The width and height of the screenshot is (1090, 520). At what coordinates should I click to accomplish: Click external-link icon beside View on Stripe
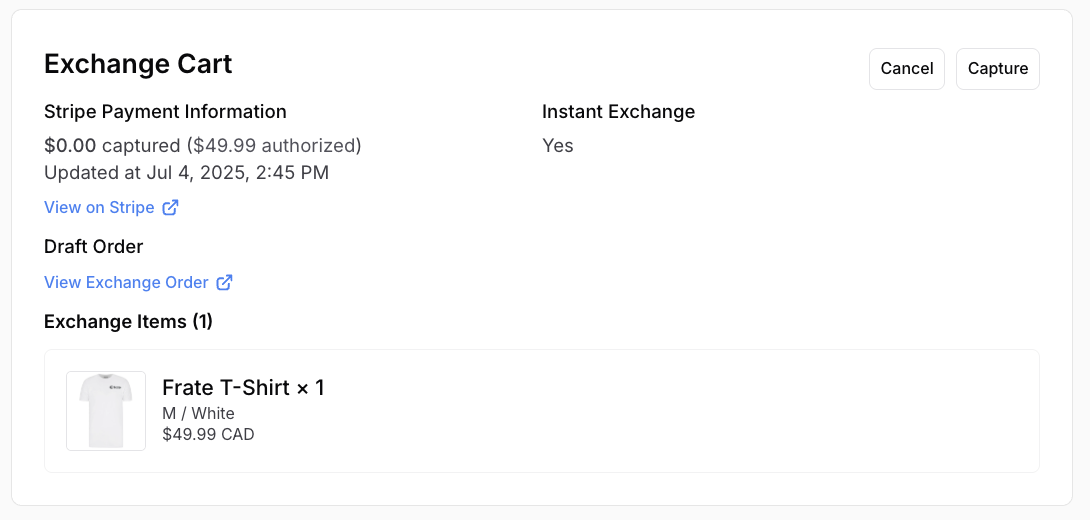(171, 208)
